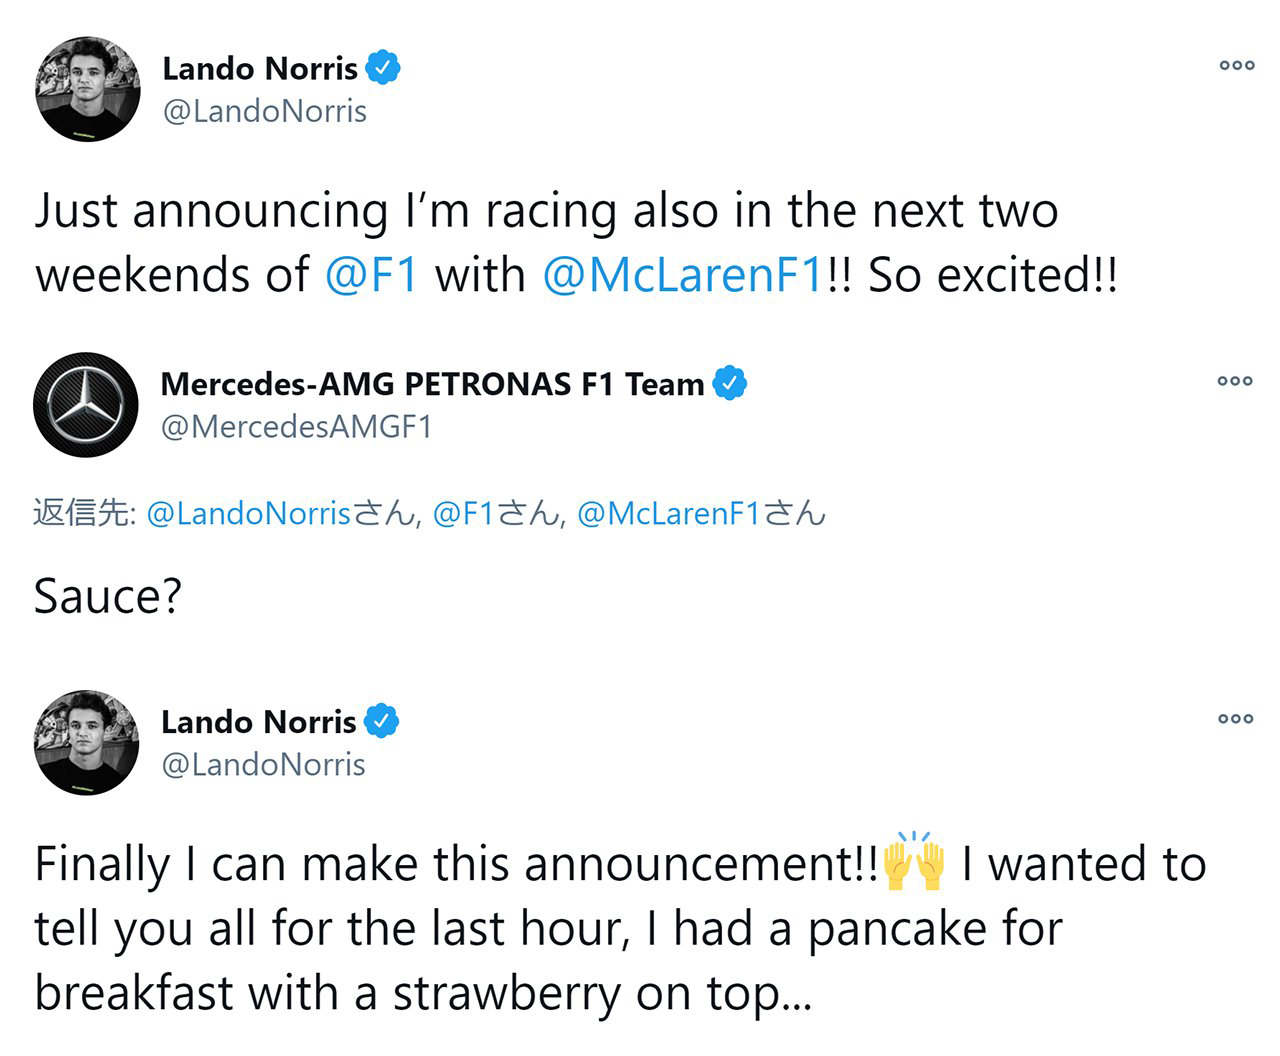Open the Mercedes star logo avatar

(x=86, y=404)
